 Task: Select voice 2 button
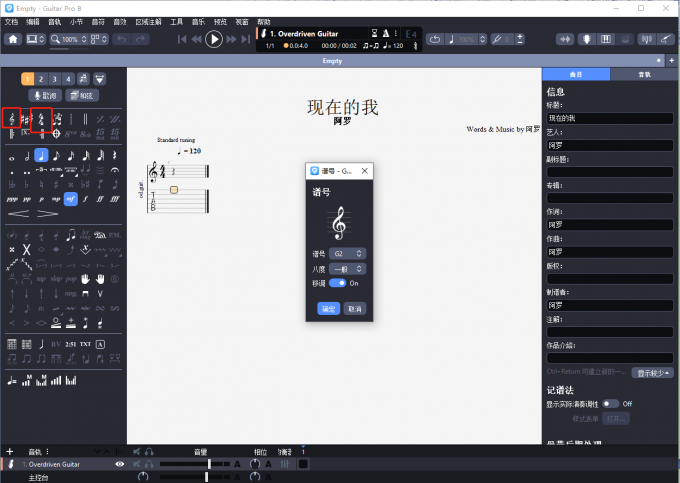coord(41,79)
